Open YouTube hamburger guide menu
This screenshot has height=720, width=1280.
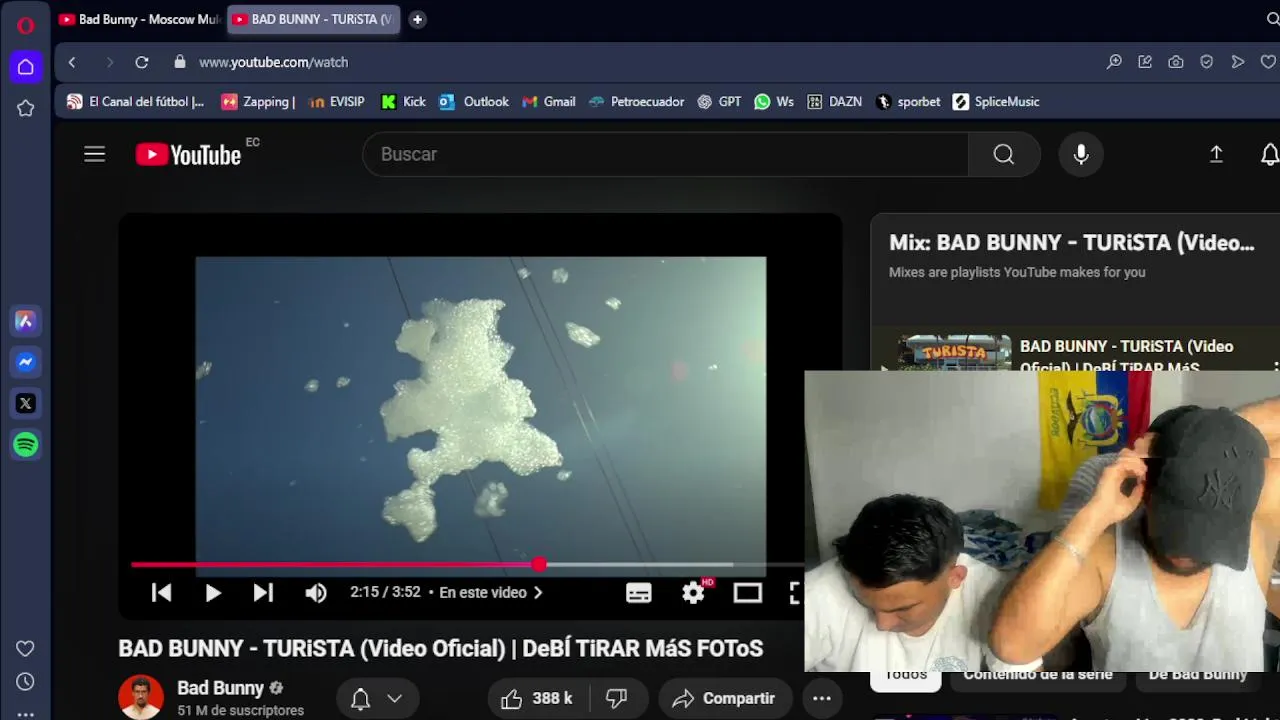(95, 154)
